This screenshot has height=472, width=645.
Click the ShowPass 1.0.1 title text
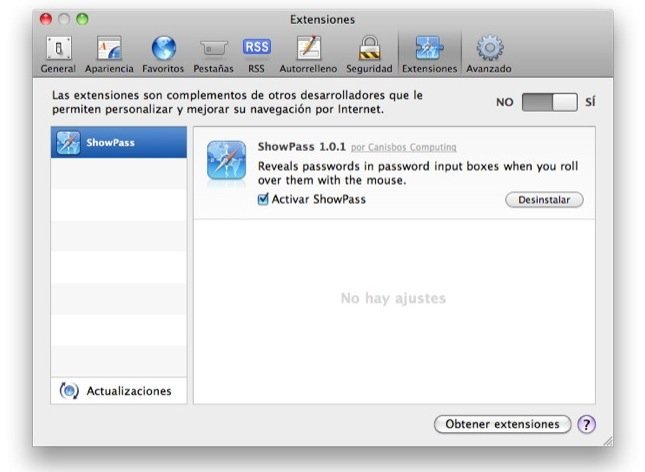pyautogui.click(x=302, y=147)
